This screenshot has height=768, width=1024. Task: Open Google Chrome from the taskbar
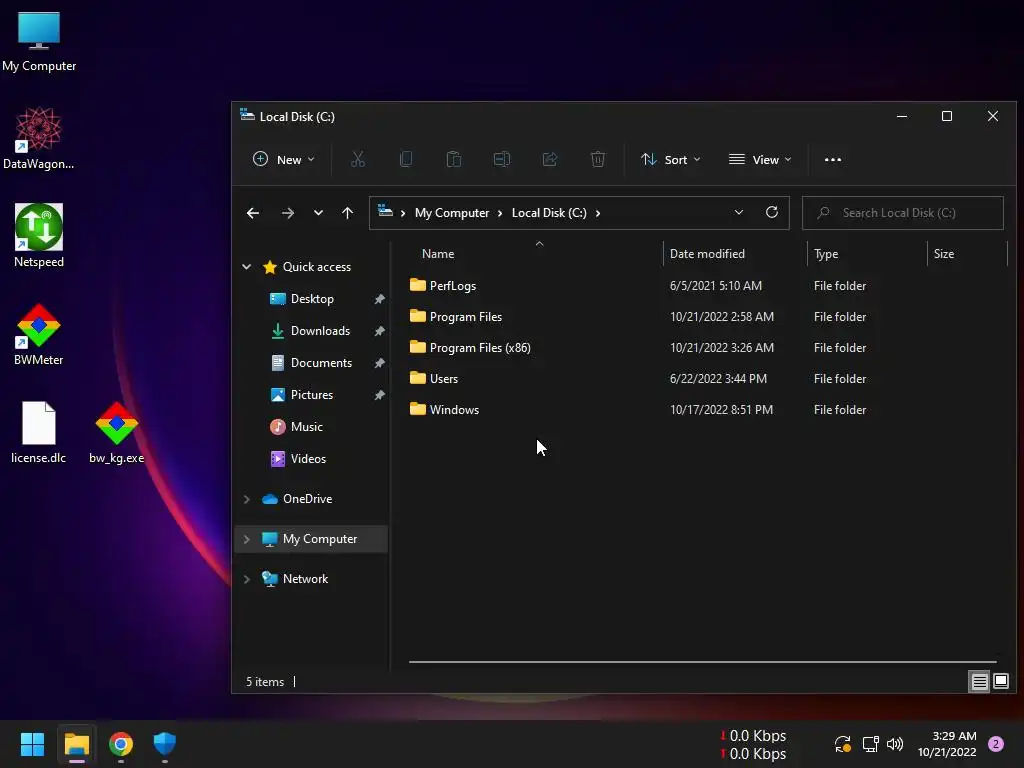tap(121, 744)
